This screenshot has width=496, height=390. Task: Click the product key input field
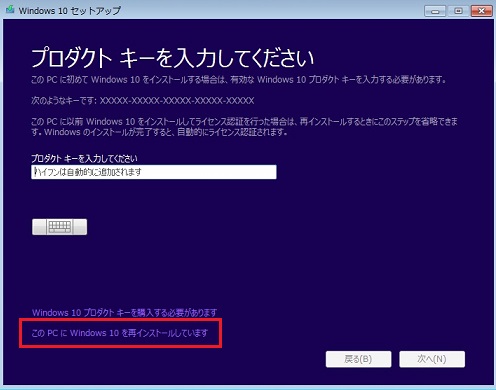tap(154, 172)
